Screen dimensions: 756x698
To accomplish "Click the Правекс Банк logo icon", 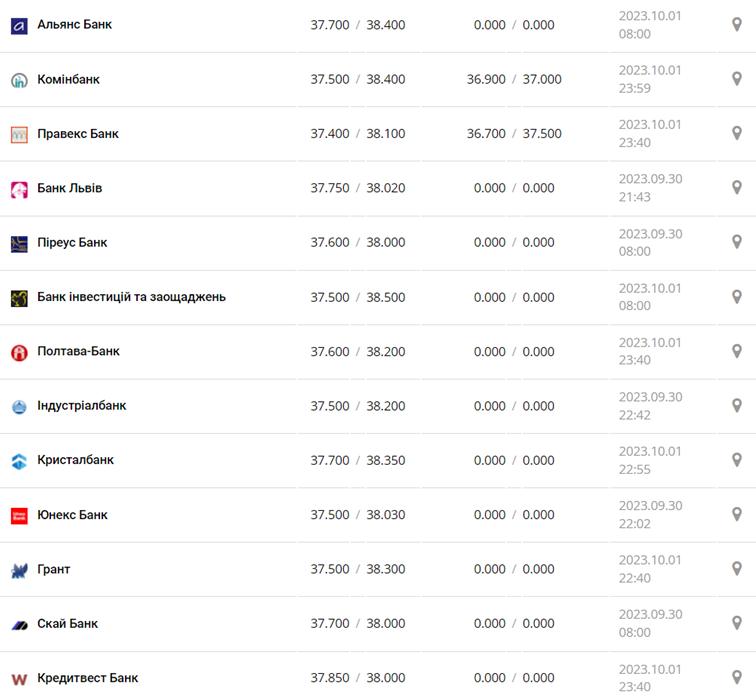I will 19,134.
